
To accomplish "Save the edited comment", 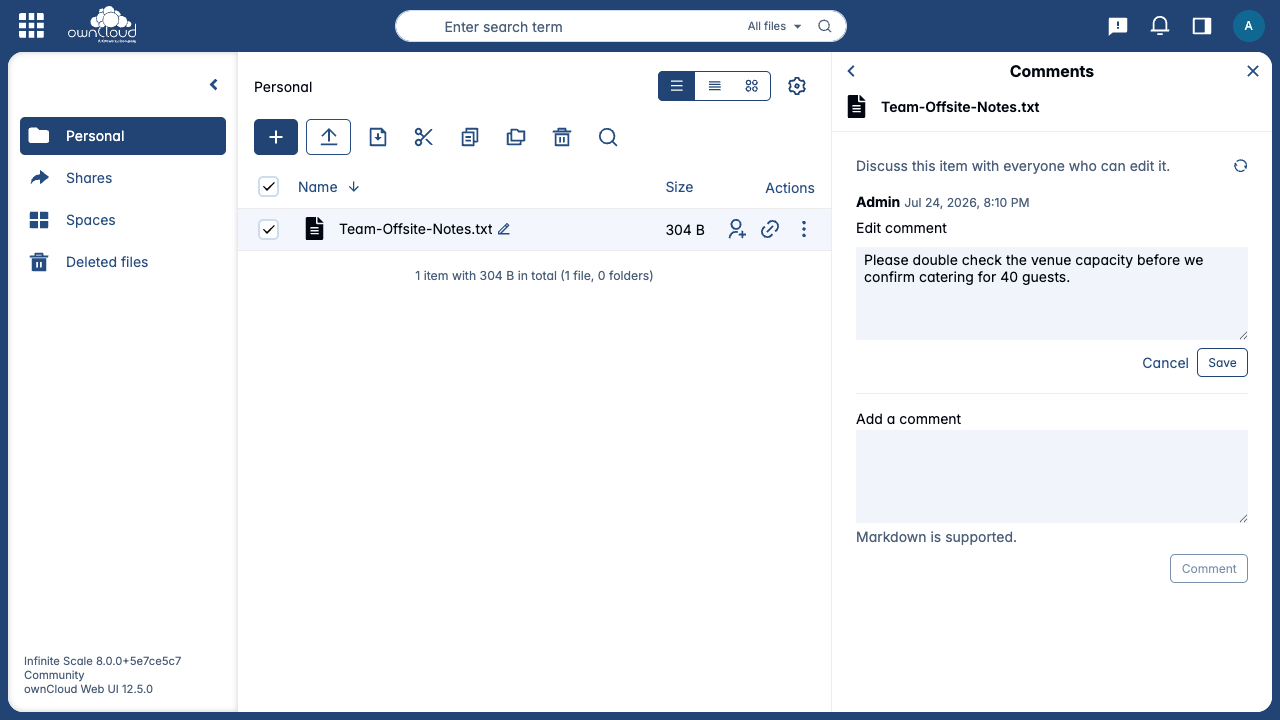I will pos(1222,363).
